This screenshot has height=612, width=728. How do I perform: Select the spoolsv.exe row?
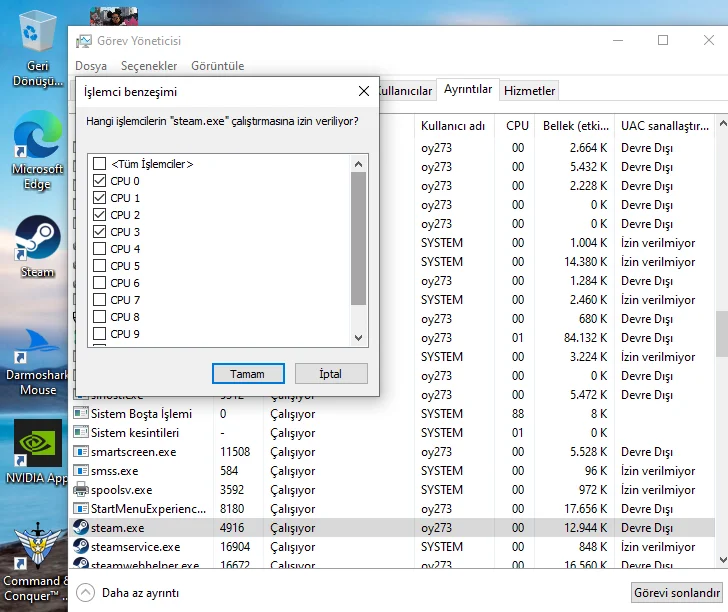point(391,489)
